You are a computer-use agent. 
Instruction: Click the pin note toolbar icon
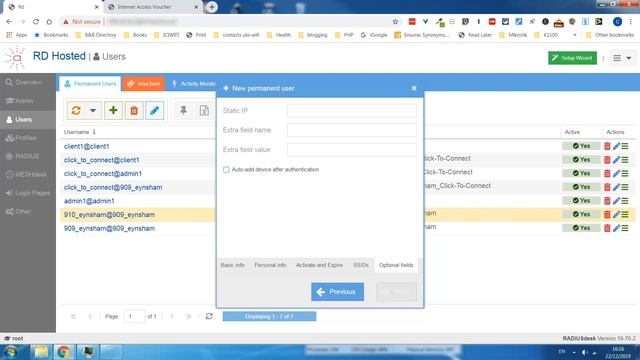click(183, 110)
